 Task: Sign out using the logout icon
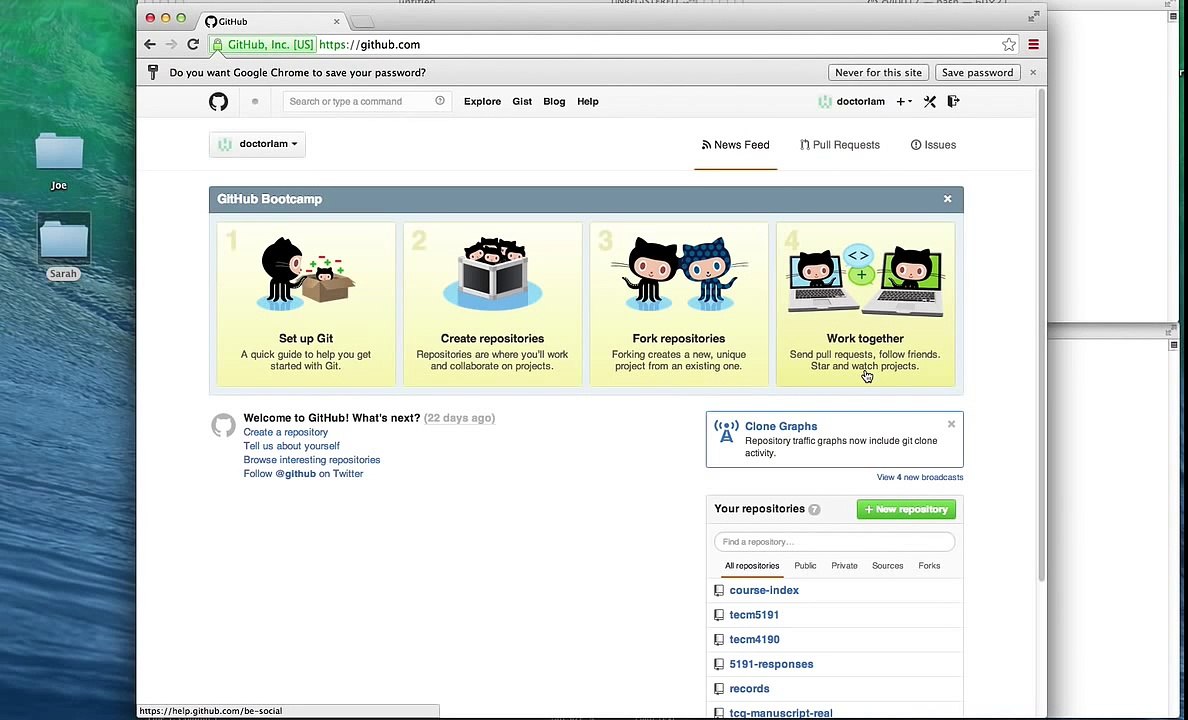point(953,101)
